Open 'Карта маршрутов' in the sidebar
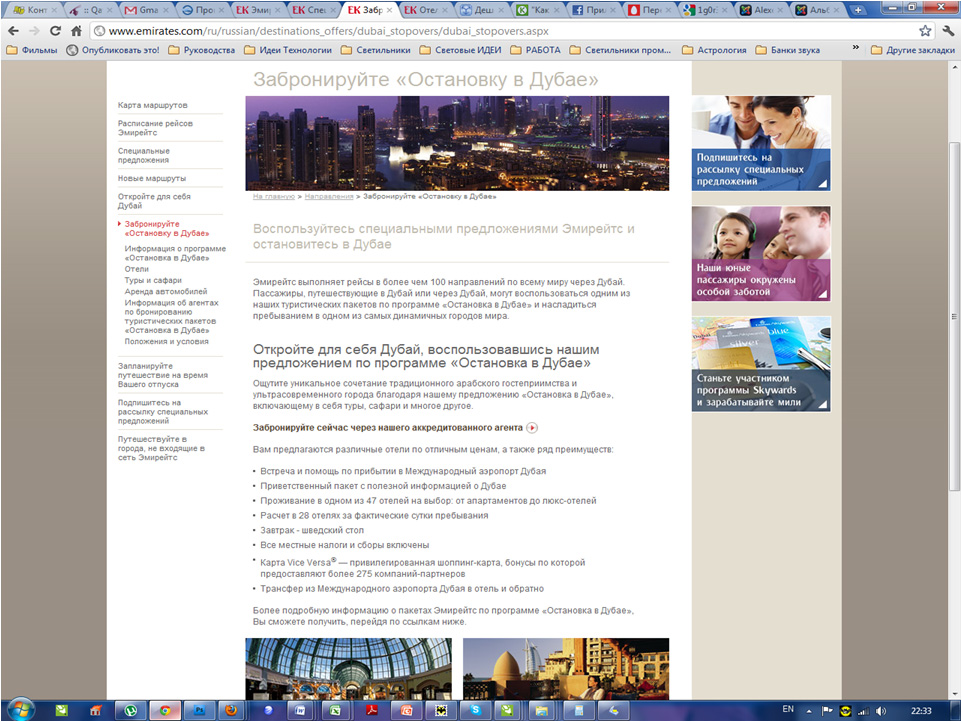This screenshot has width=962, height=722. (153, 105)
